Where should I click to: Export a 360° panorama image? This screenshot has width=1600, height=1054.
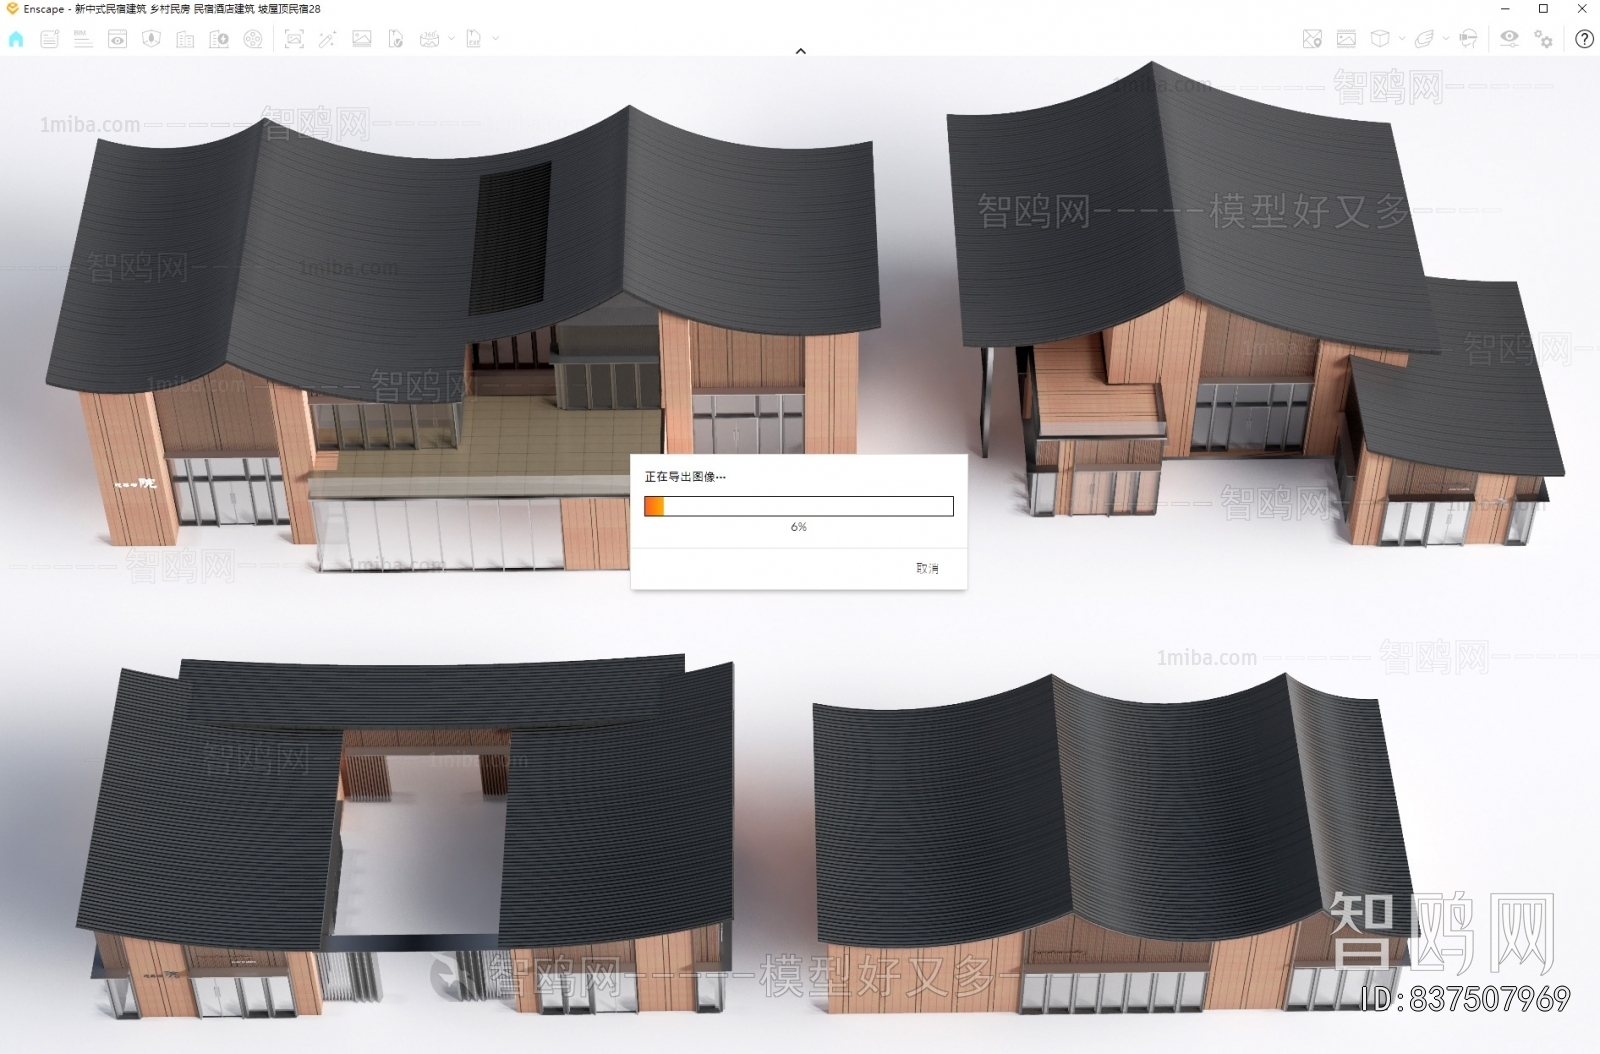click(x=431, y=40)
